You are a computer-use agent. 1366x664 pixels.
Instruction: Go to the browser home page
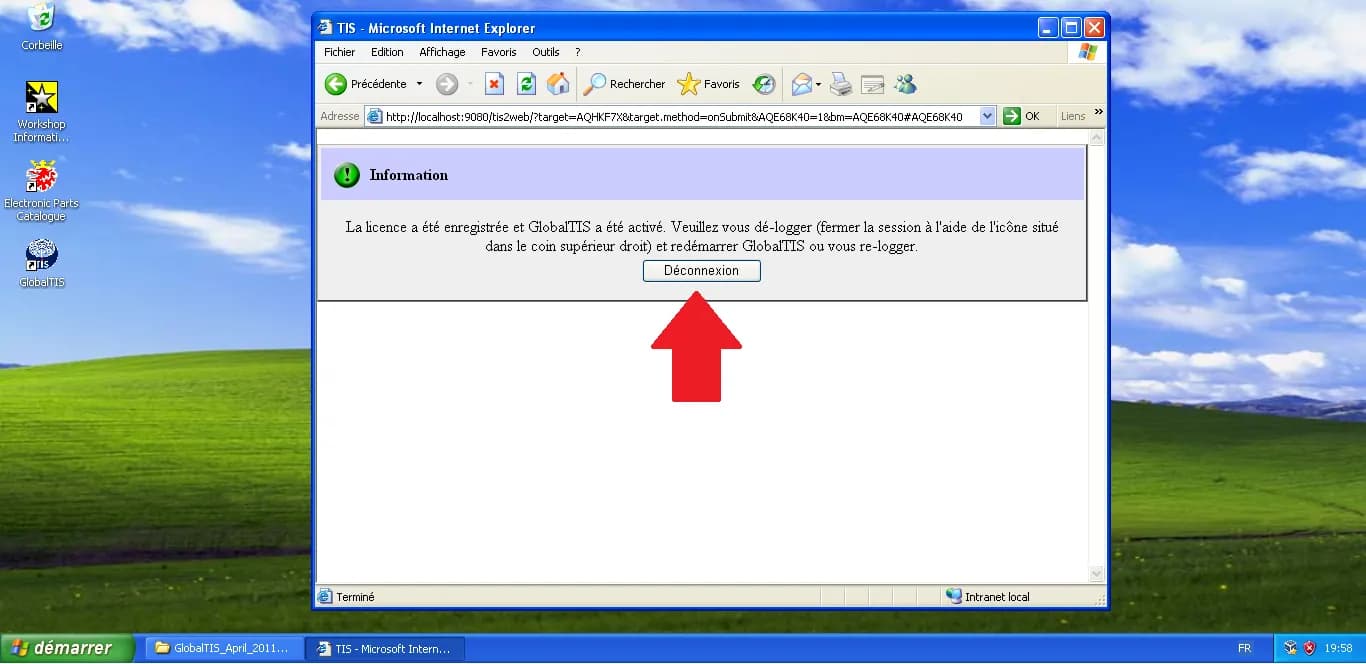[558, 84]
